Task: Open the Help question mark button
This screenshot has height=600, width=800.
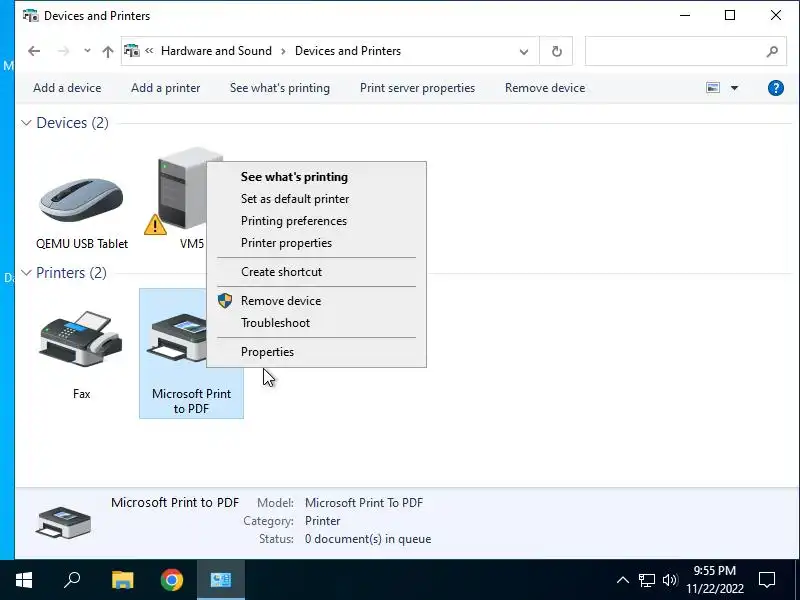Action: pos(776,88)
